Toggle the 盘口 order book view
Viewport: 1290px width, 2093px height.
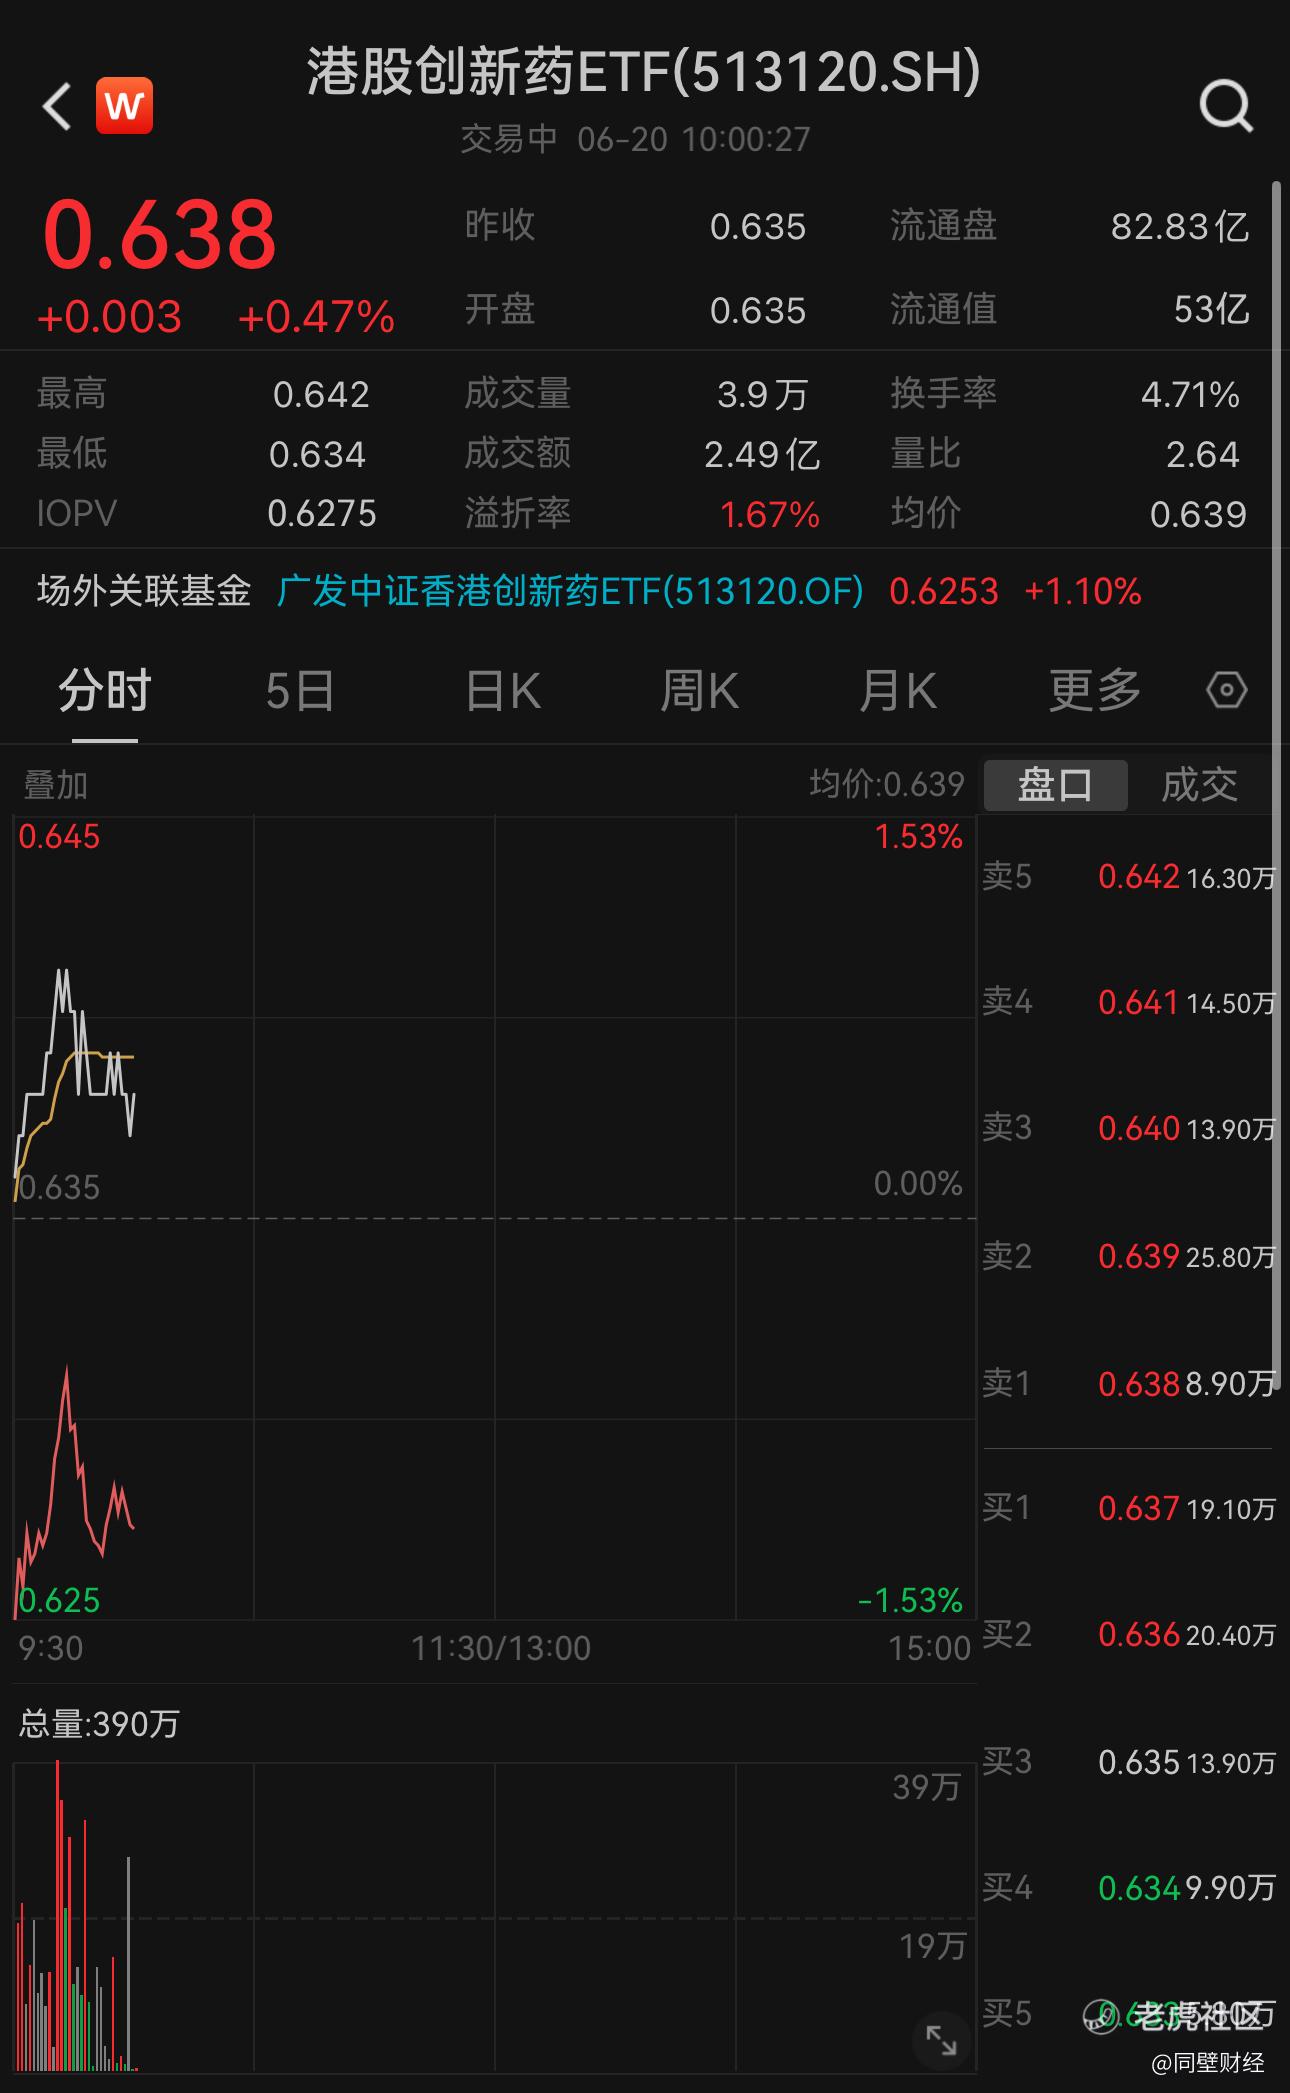click(1055, 785)
